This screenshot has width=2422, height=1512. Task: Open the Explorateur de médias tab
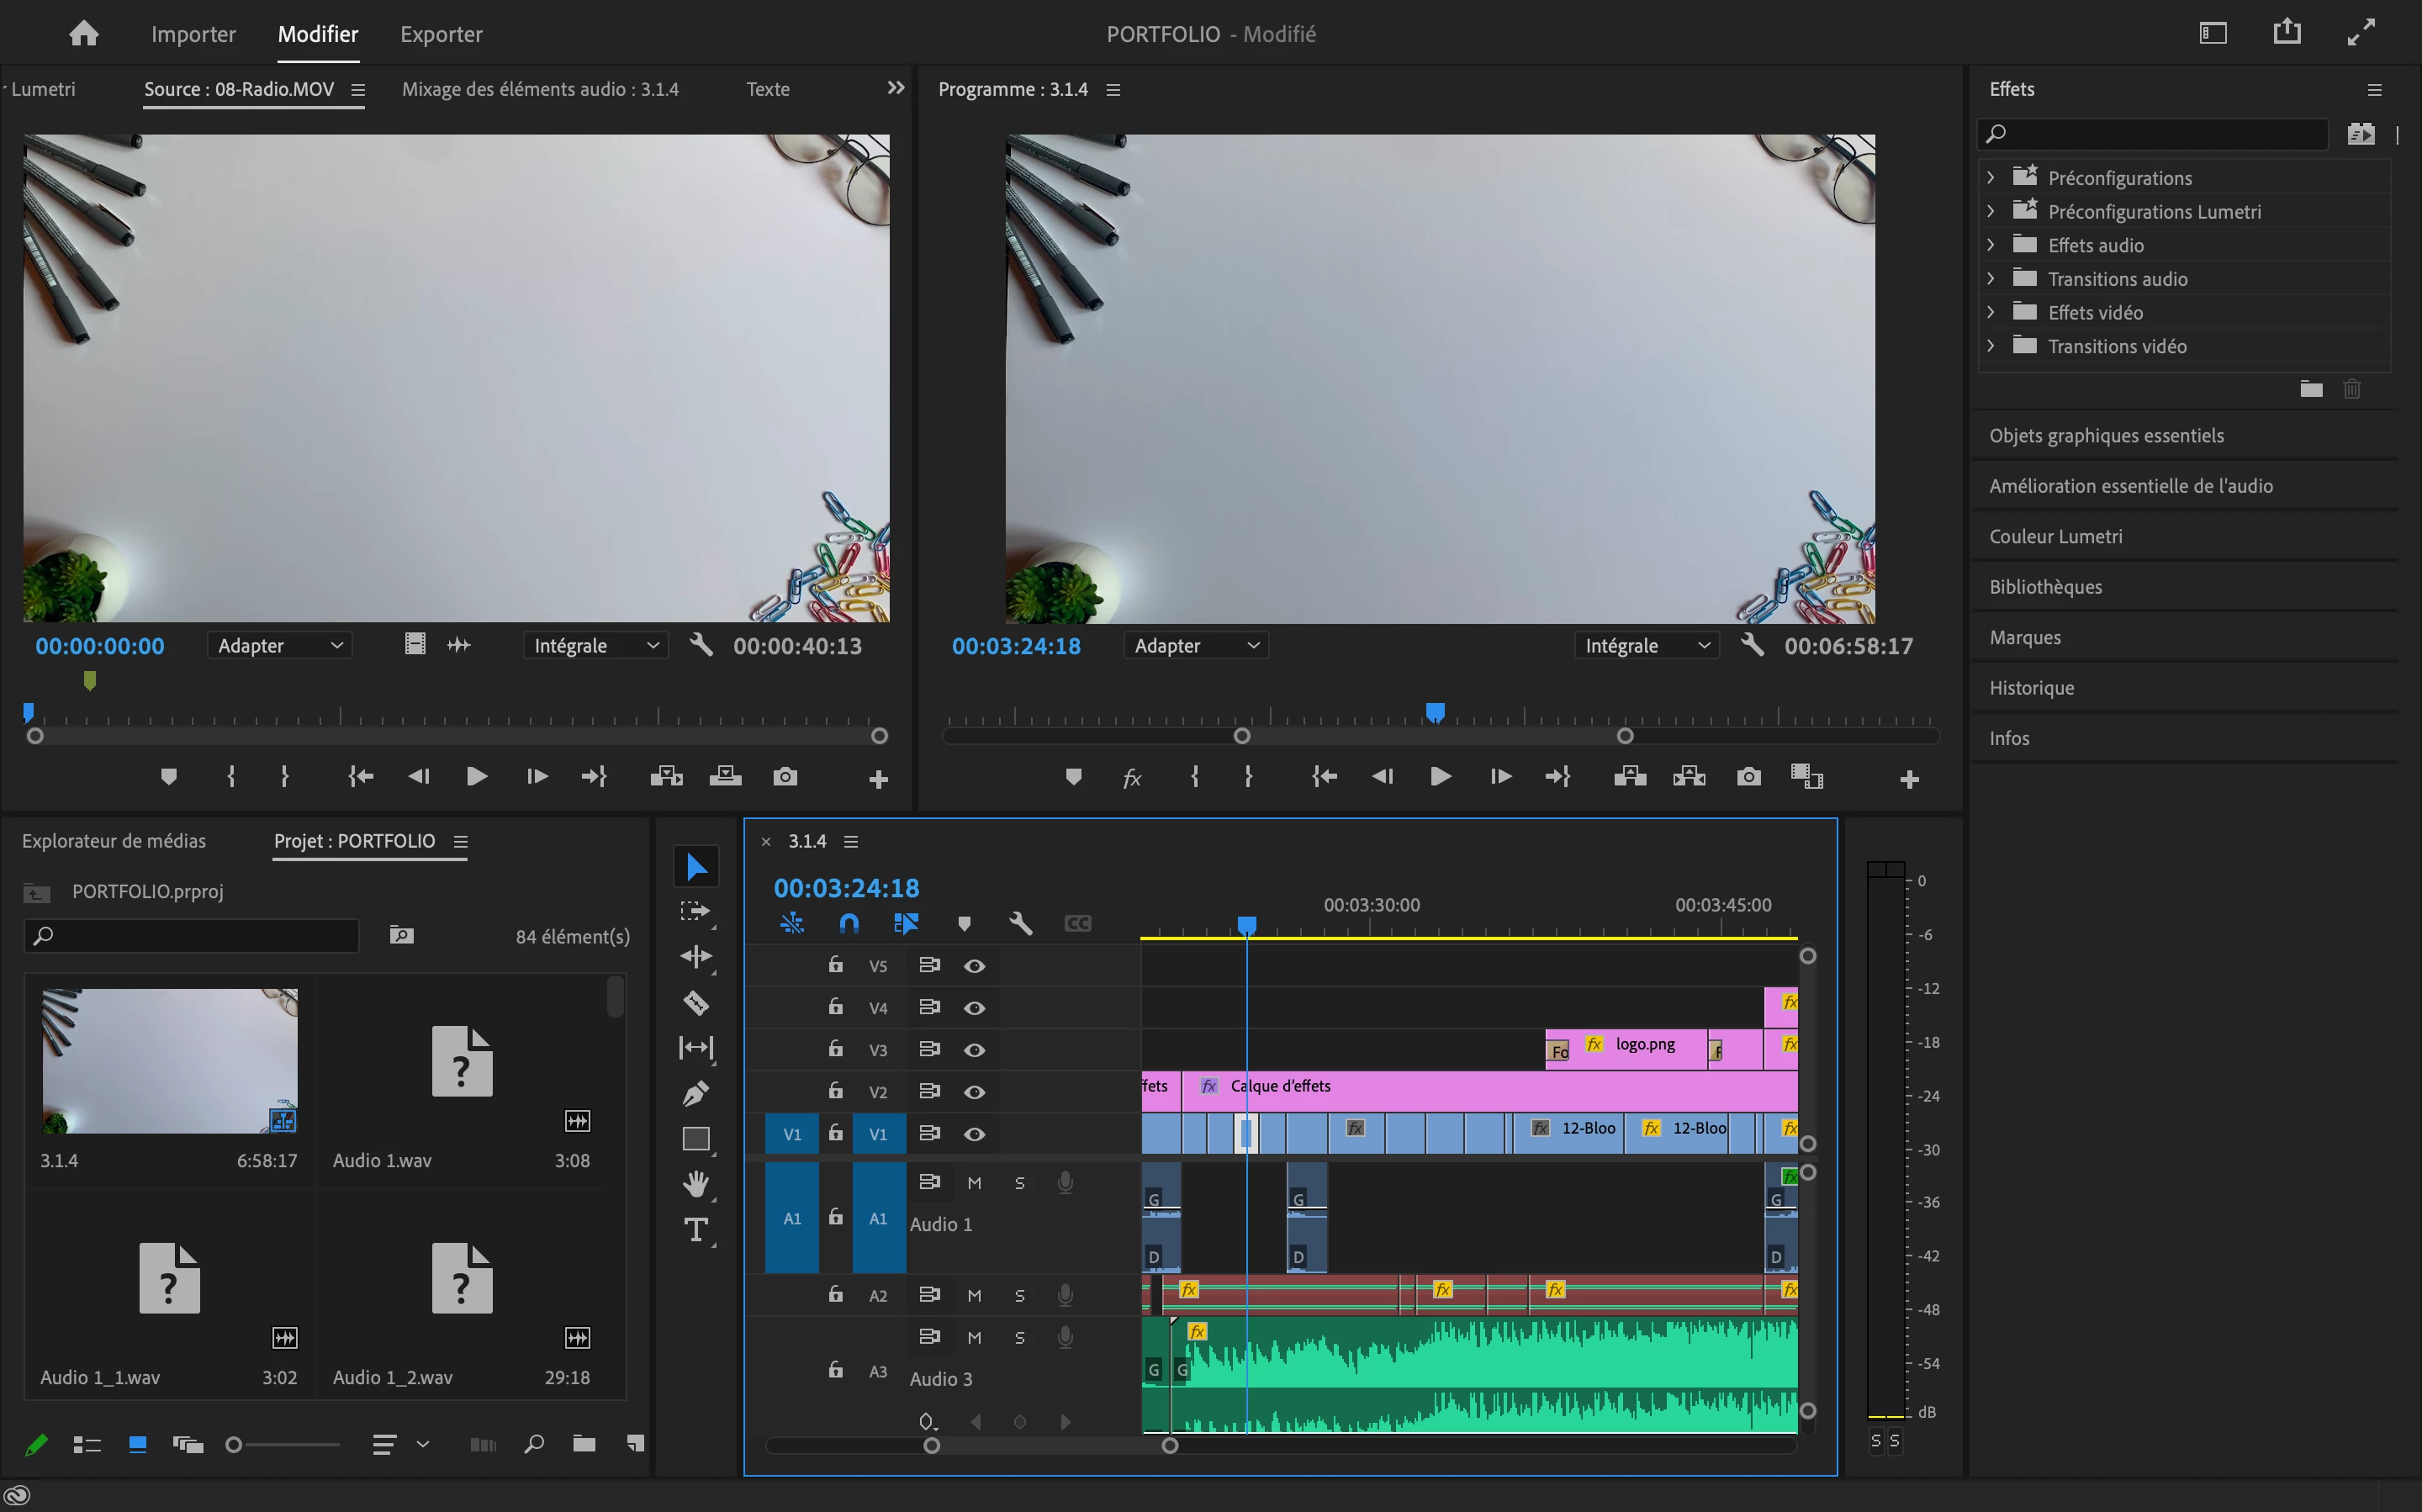pyautogui.click(x=114, y=841)
